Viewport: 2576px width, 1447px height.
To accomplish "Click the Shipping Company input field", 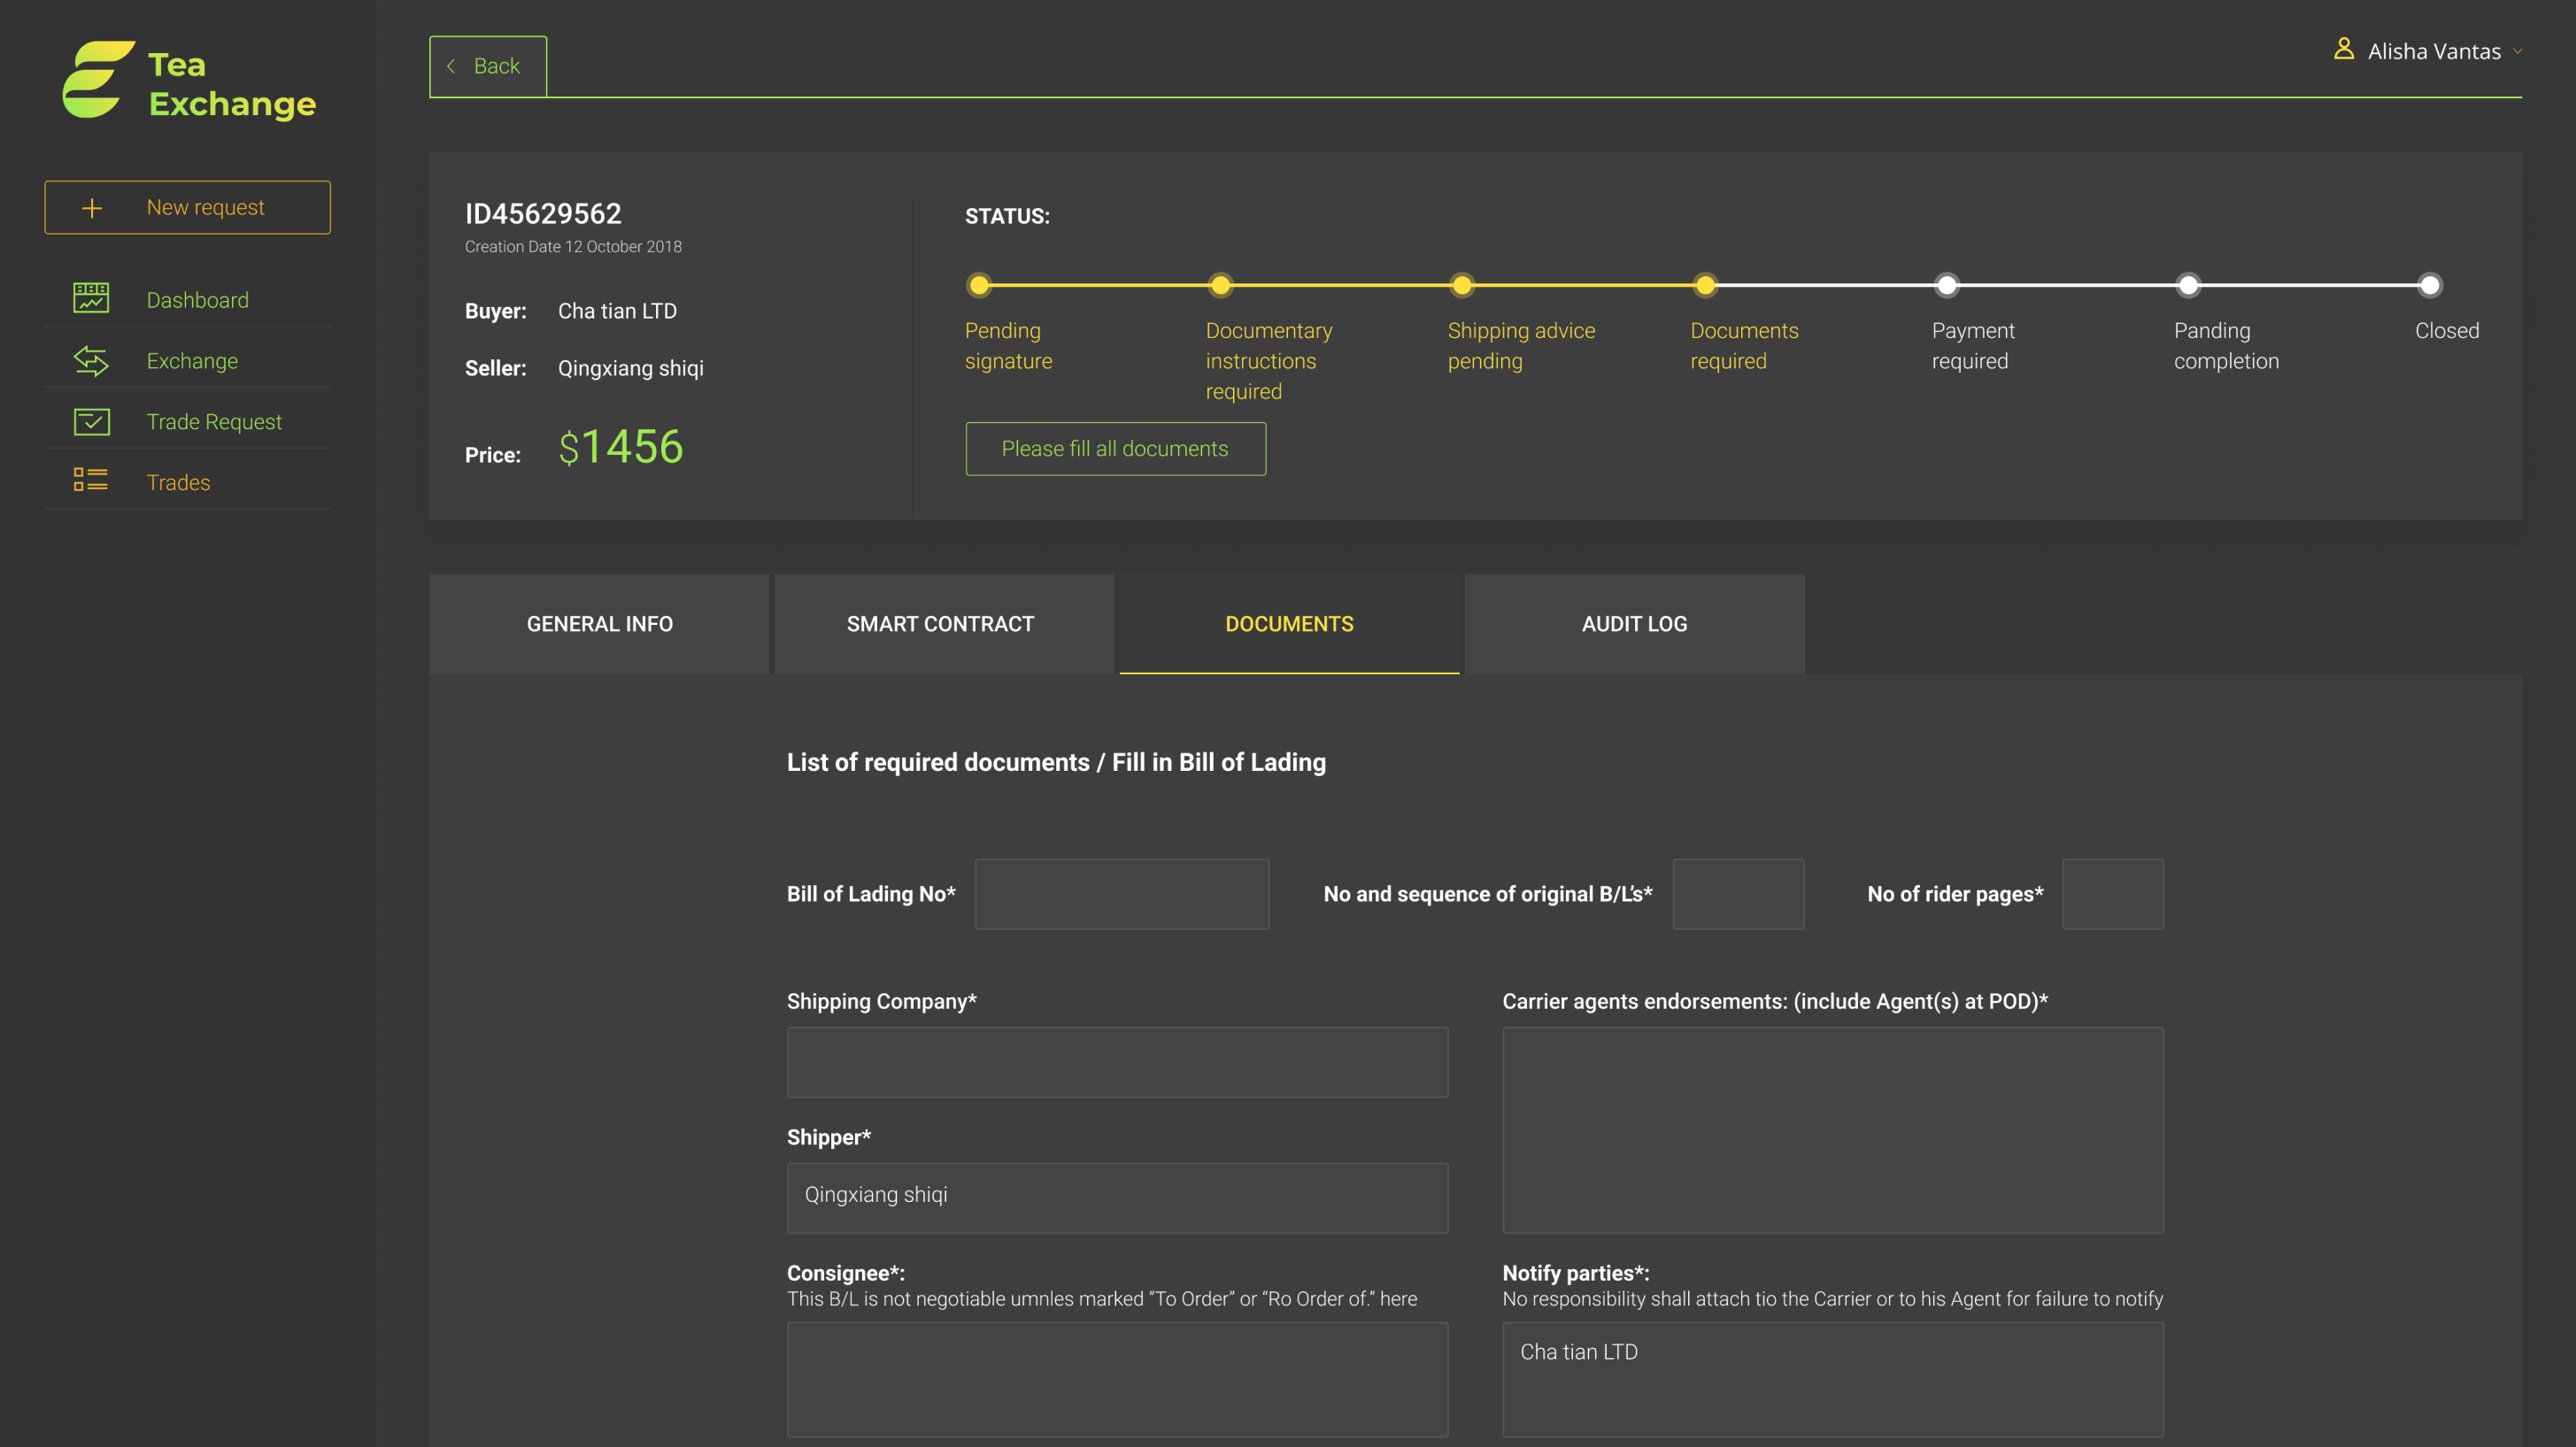I will (1117, 1062).
